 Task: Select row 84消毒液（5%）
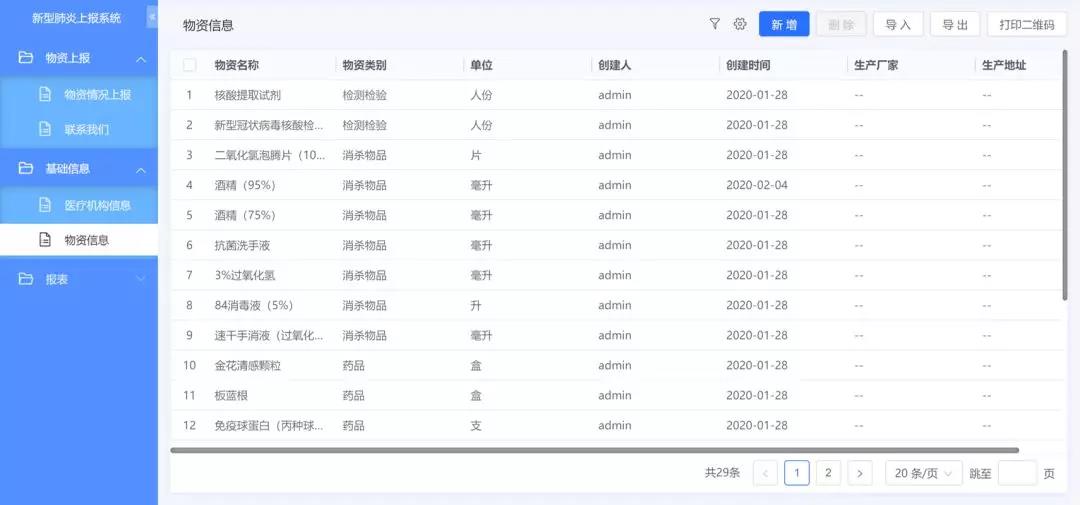615,305
